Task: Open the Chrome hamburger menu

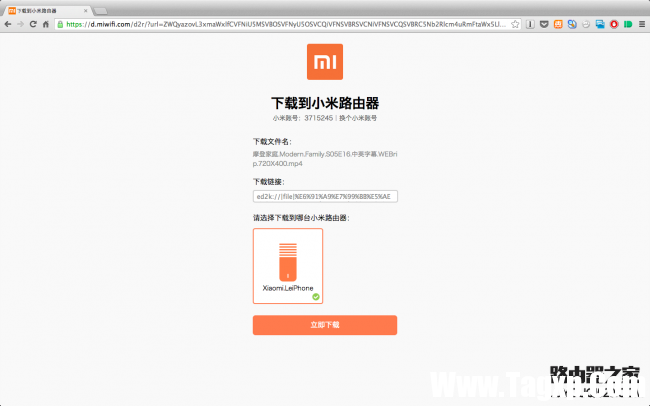Action: point(642,24)
